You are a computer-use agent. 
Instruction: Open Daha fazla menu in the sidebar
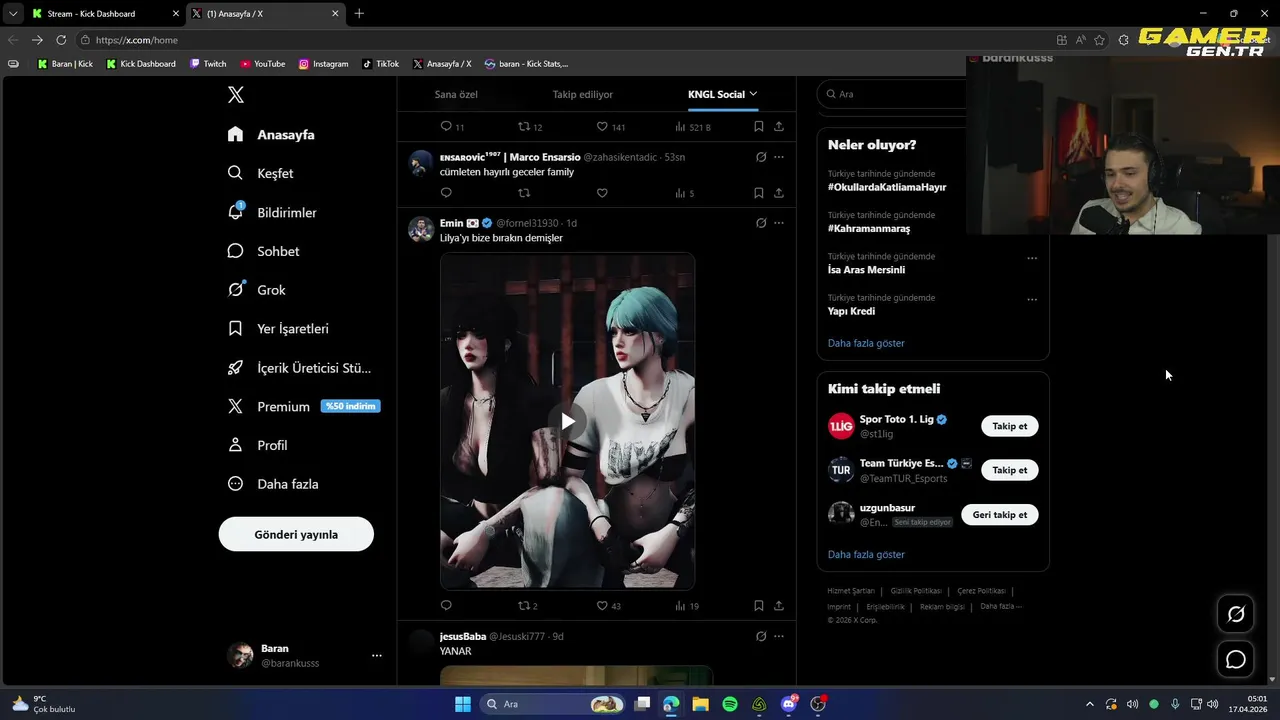coord(273,484)
